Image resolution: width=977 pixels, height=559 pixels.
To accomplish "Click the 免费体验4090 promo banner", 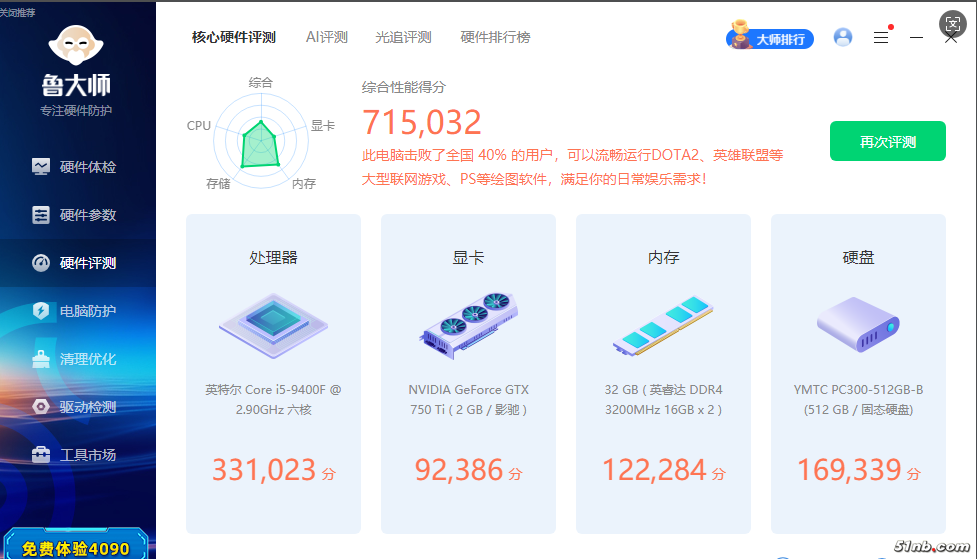I will tap(76, 548).
